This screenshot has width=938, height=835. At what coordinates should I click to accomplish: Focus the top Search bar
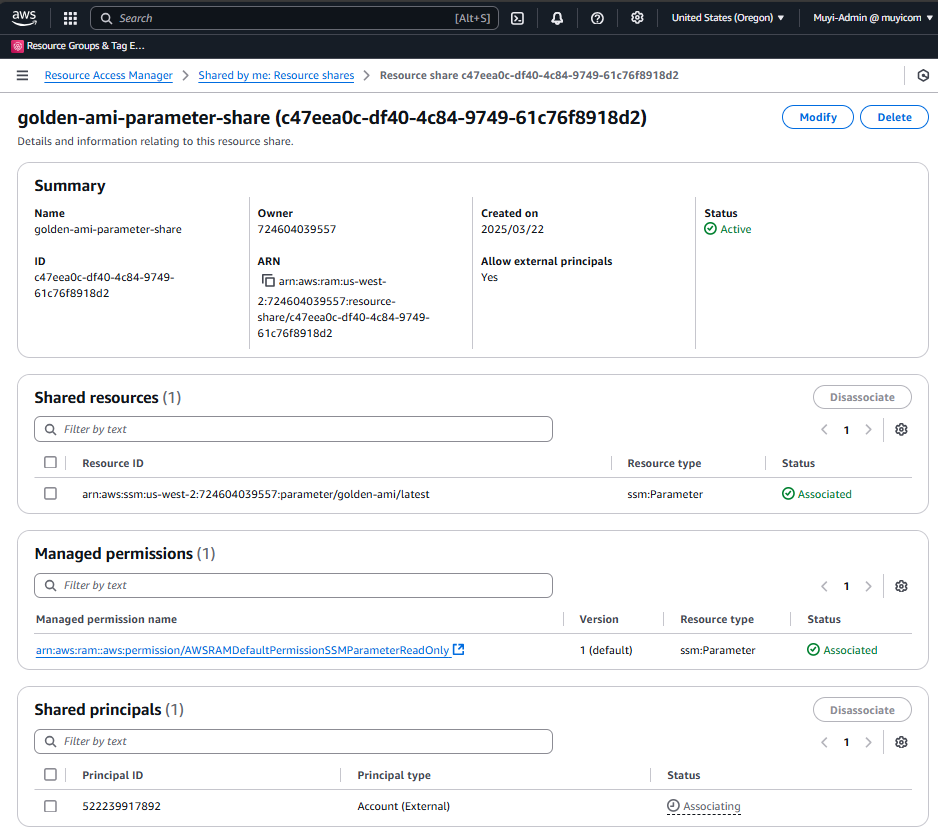294,19
